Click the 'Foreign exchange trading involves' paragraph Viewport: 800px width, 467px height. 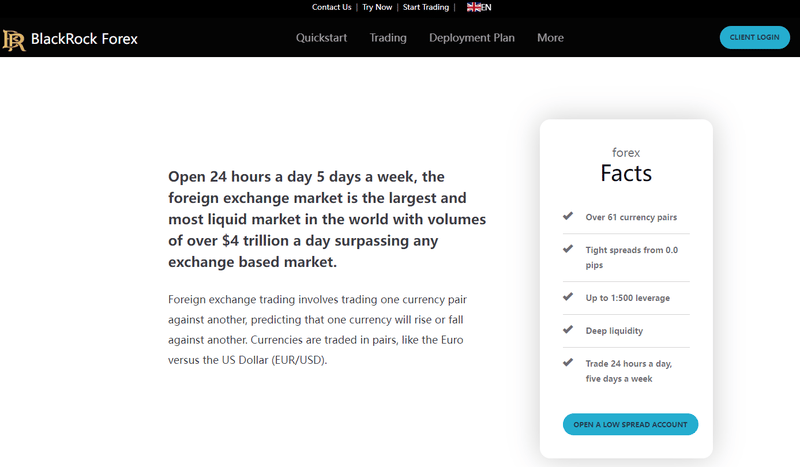pyautogui.click(x=317, y=330)
